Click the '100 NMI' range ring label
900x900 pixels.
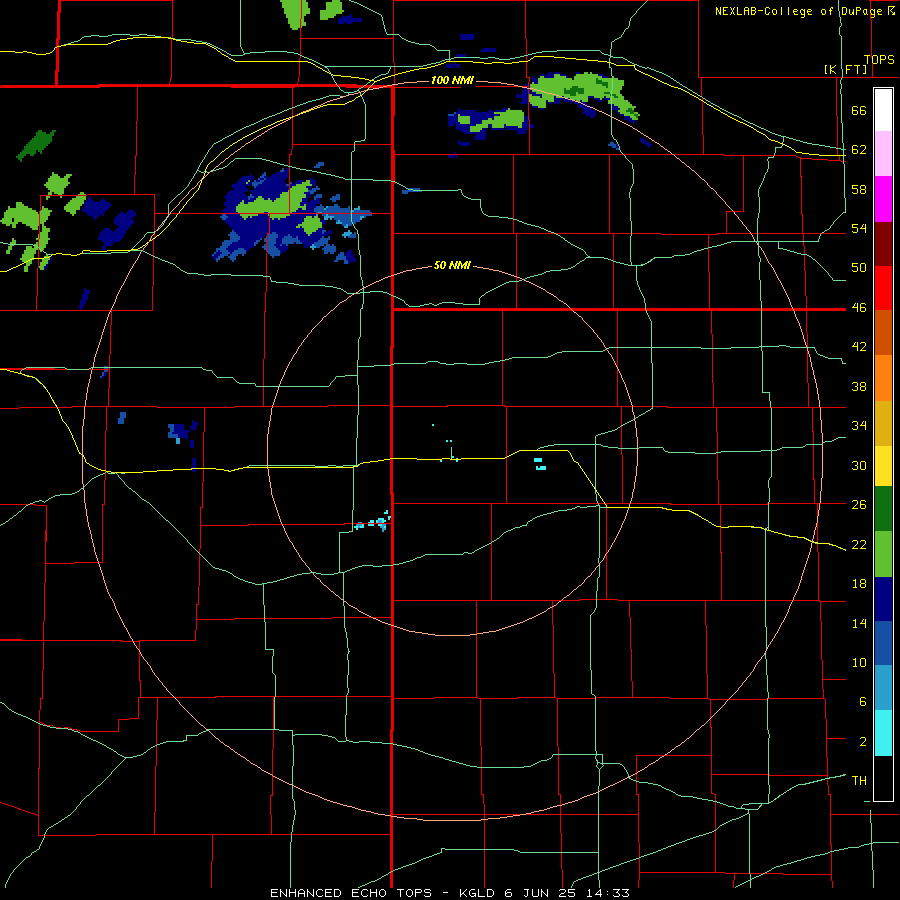[x=452, y=80]
